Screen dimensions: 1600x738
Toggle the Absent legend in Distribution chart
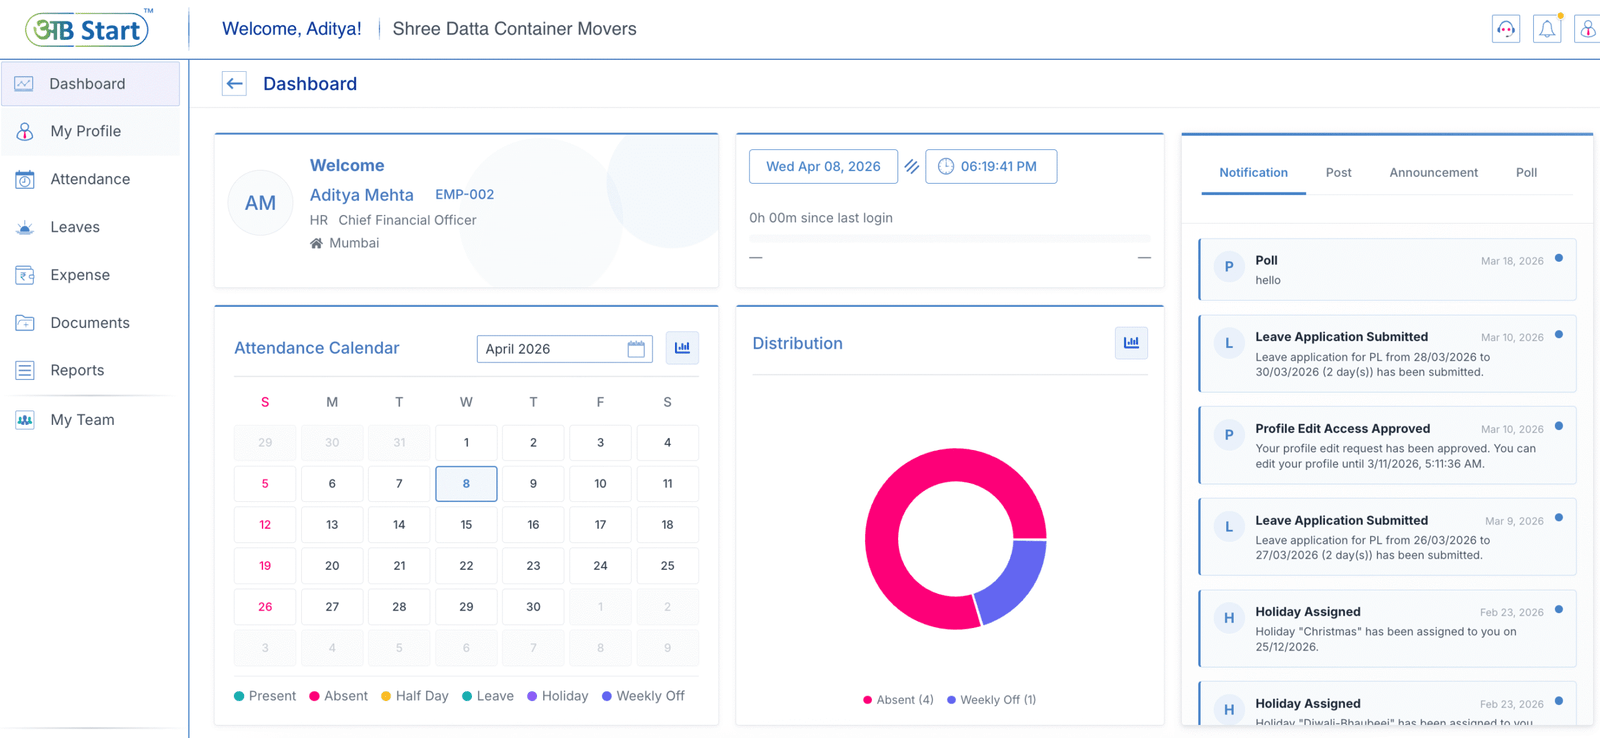pos(897,700)
